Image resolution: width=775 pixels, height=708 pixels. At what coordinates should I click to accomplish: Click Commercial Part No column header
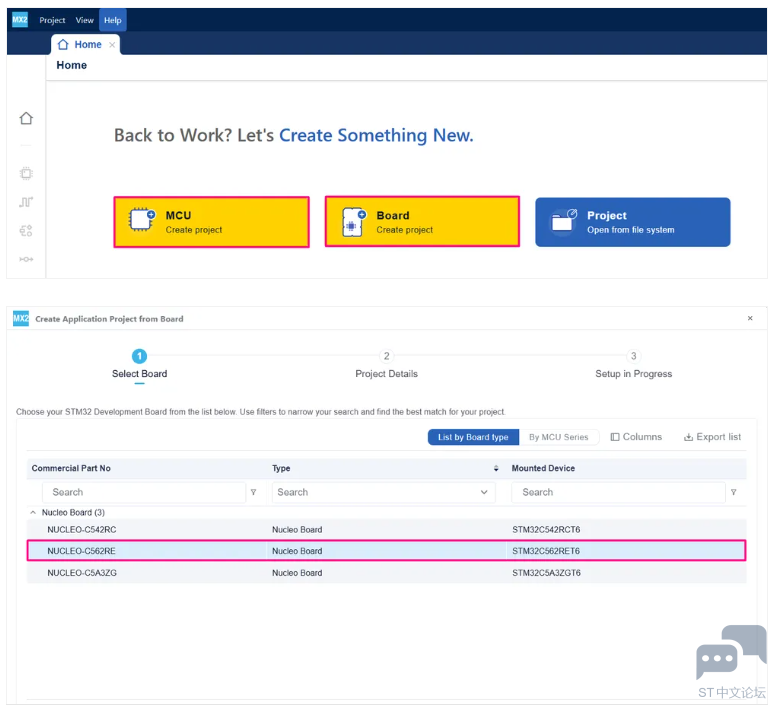coord(71,468)
